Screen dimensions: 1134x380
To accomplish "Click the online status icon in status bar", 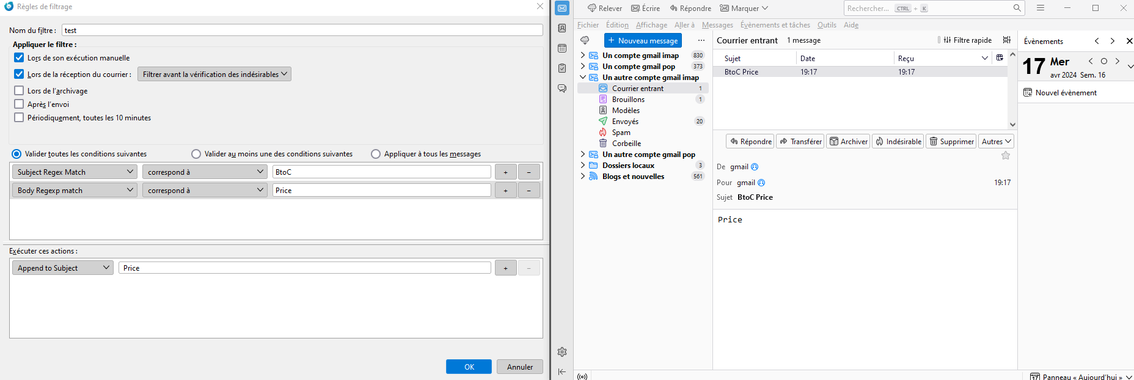I will pos(583,376).
